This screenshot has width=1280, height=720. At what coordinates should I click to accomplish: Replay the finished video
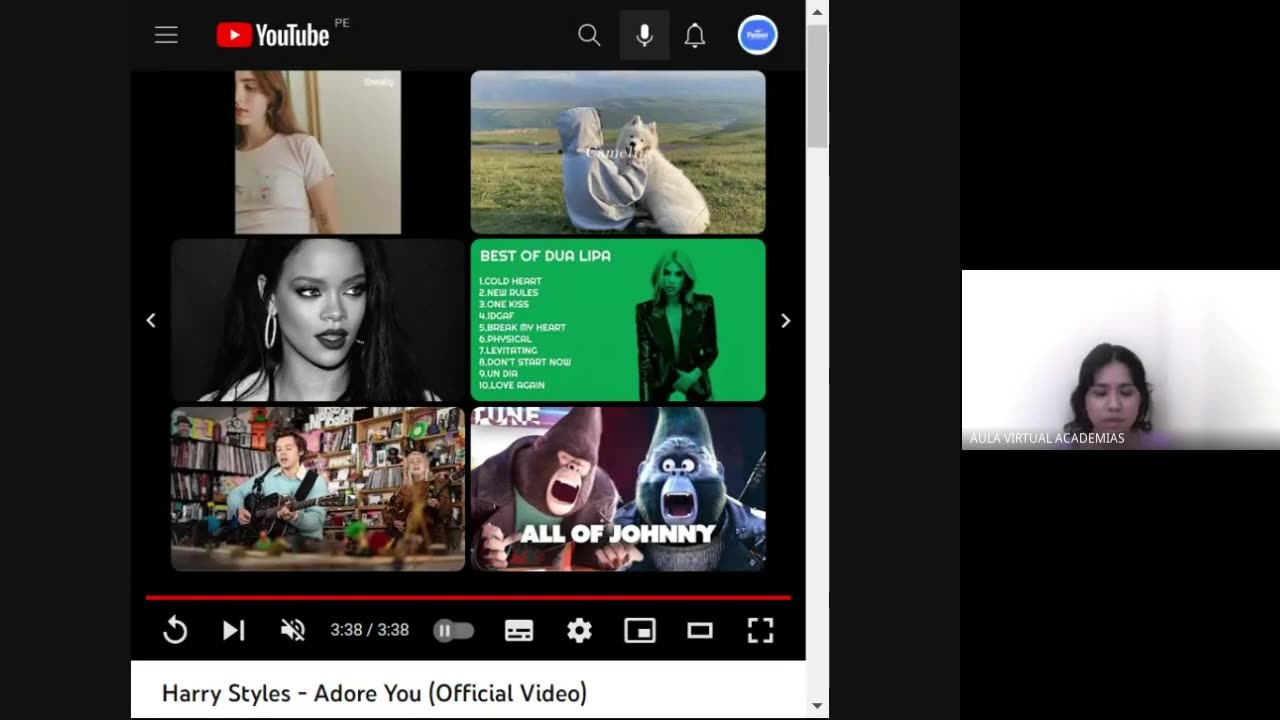[x=175, y=630]
